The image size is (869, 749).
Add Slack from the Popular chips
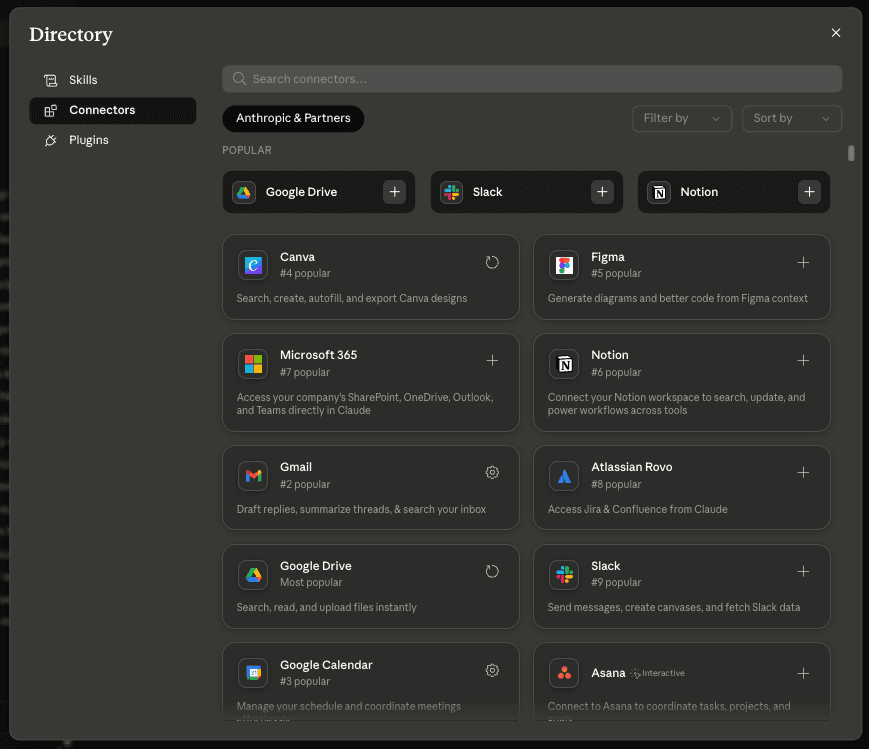tap(602, 192)
